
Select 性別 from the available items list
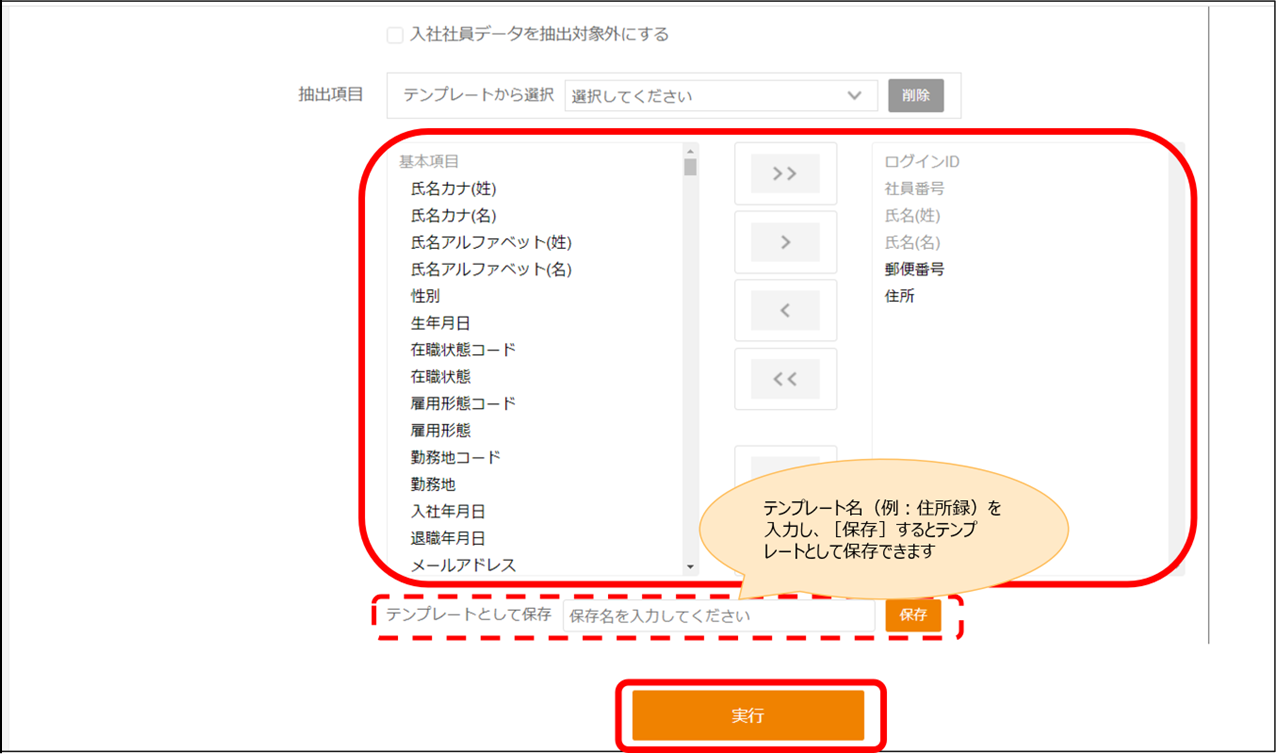425,296
